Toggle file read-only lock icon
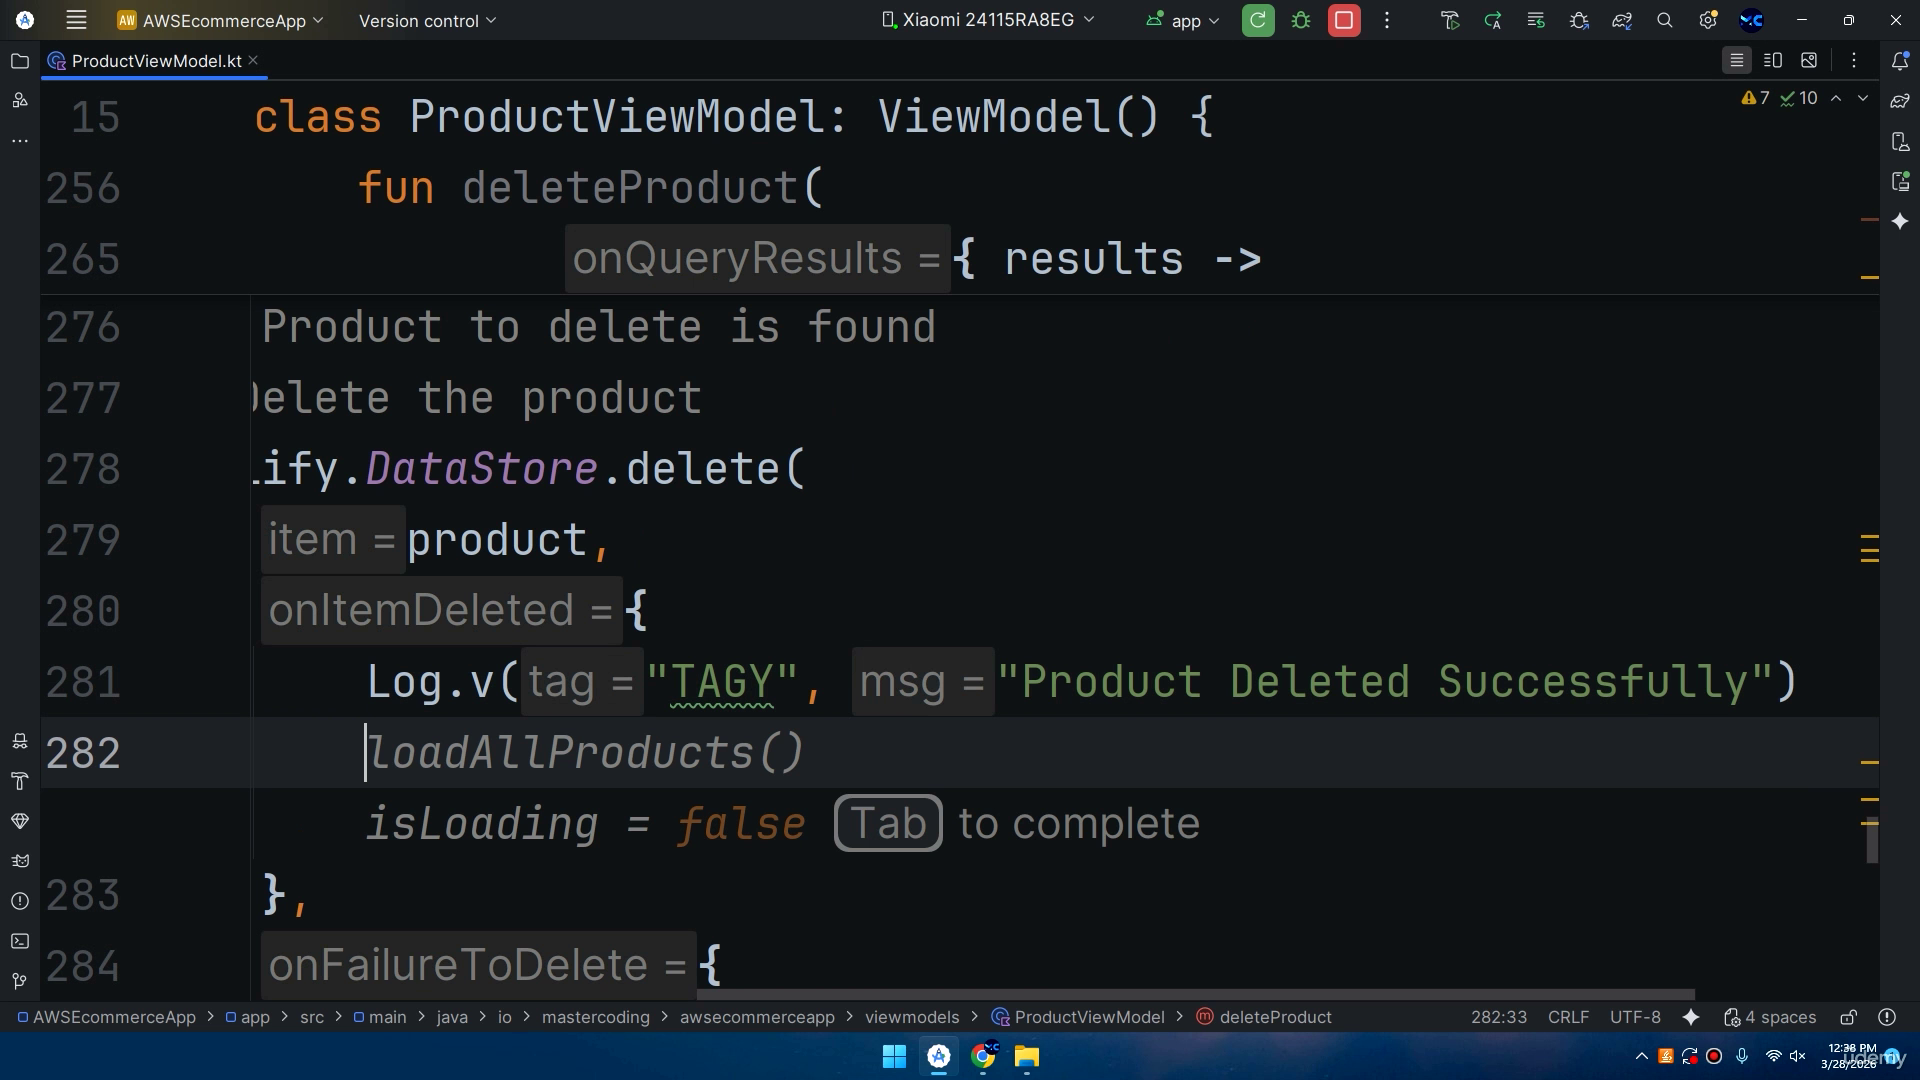 pos(1848,1017)
